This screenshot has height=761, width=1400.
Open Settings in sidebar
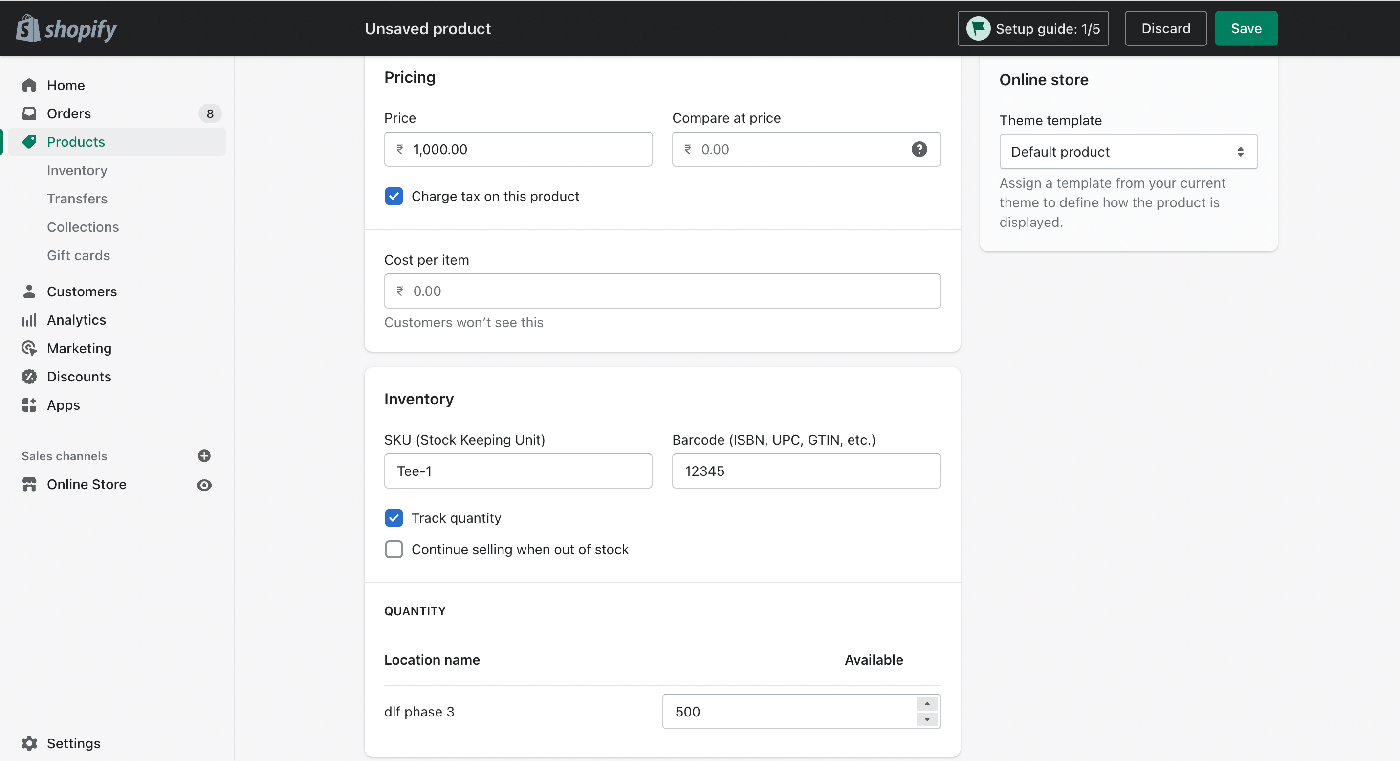pos(74,743)
